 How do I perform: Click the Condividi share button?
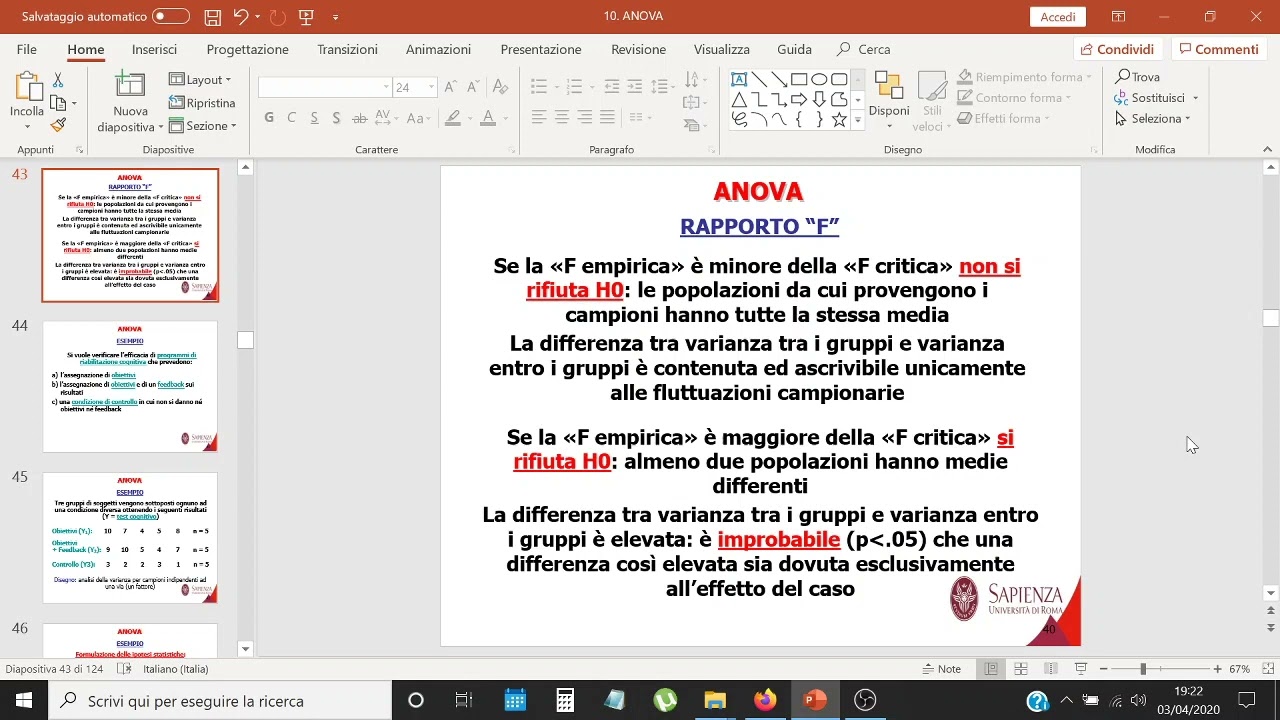click(1117, 49)
